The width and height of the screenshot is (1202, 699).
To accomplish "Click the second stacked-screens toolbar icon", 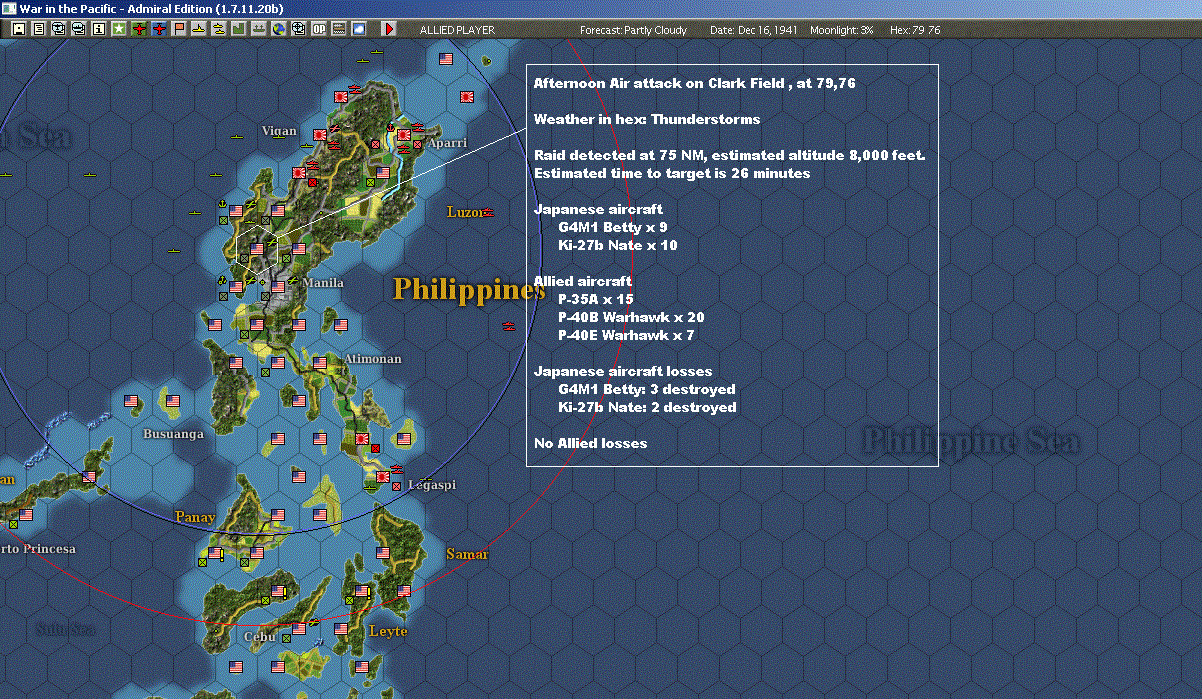I will pyautogui.click(x=79, y=30).
